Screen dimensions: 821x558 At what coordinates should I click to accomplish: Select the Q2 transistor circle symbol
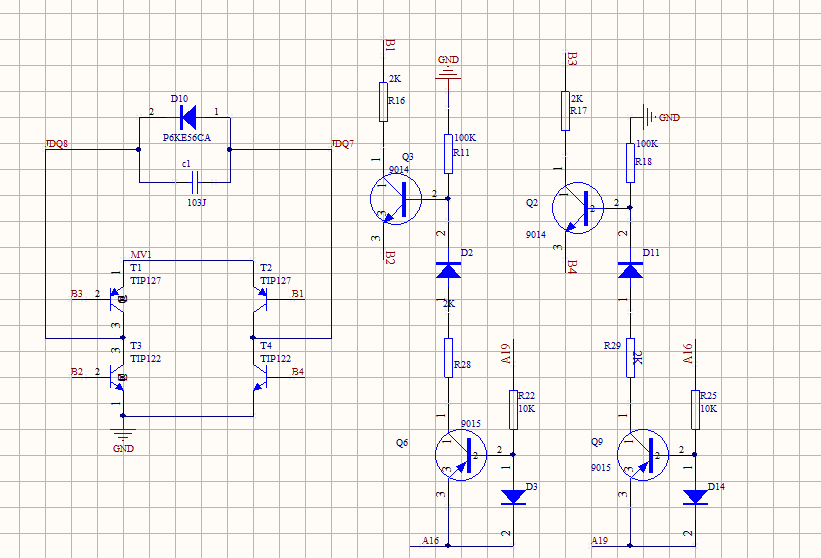pyautogui.click(x=578, y=208)
